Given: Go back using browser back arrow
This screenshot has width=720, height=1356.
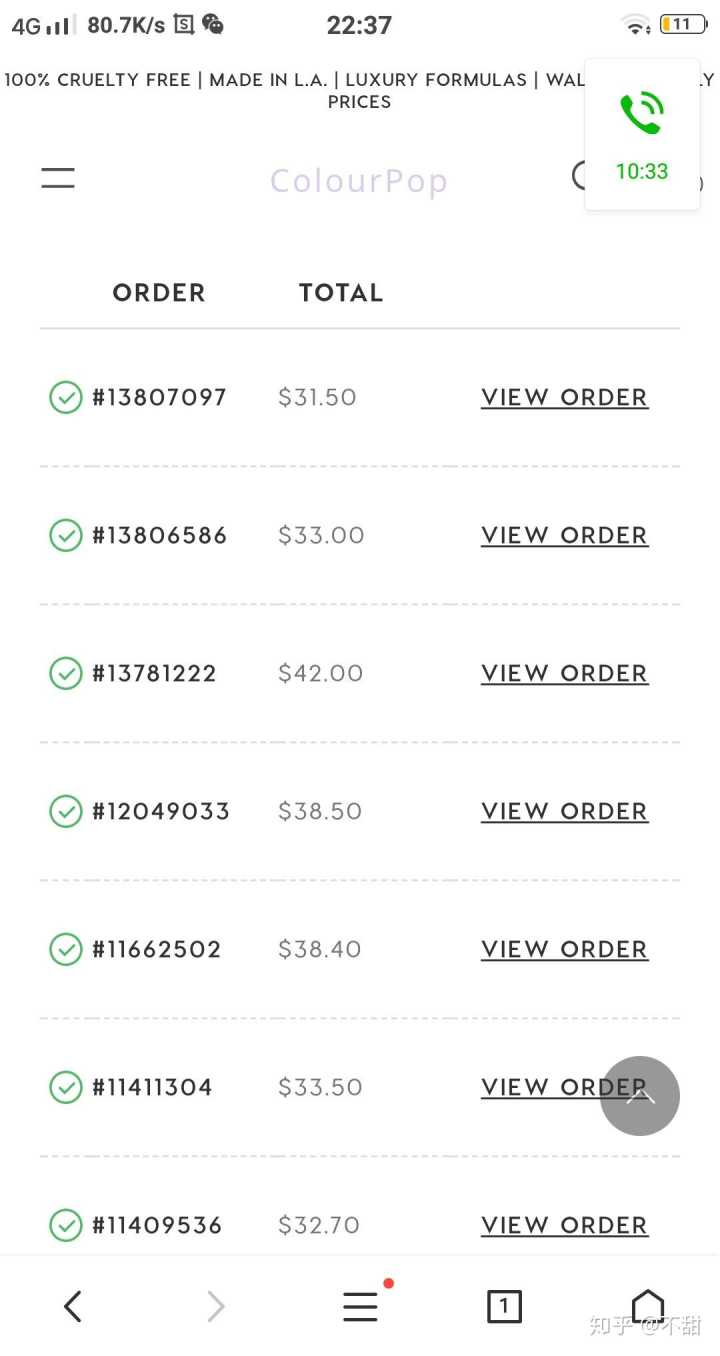Looking at the screenshot, I should click(72, 1306).
